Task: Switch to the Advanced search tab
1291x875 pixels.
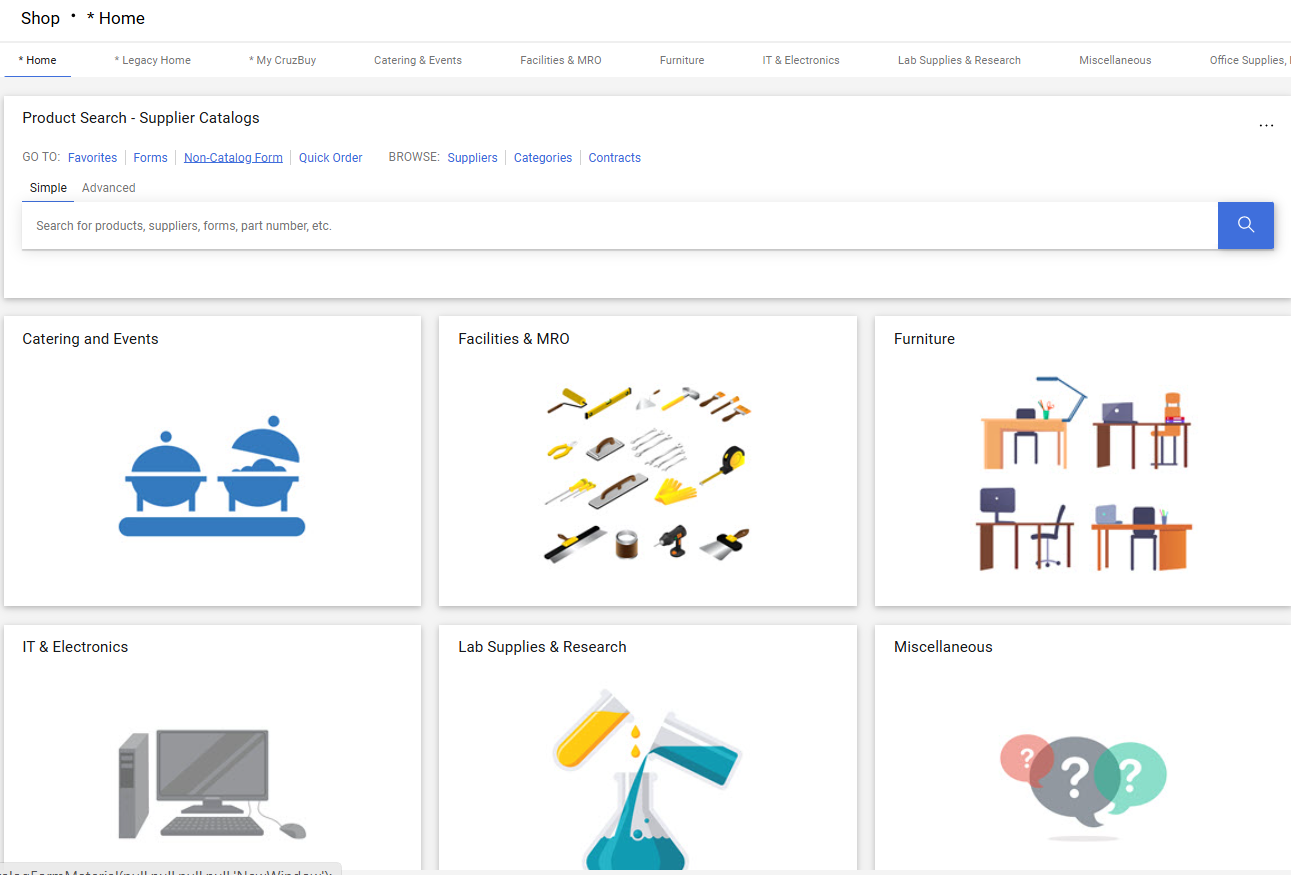Action: point(108,188)
